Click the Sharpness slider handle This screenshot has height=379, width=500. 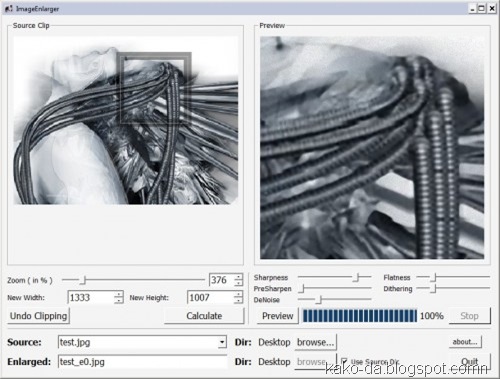[357, 277]
